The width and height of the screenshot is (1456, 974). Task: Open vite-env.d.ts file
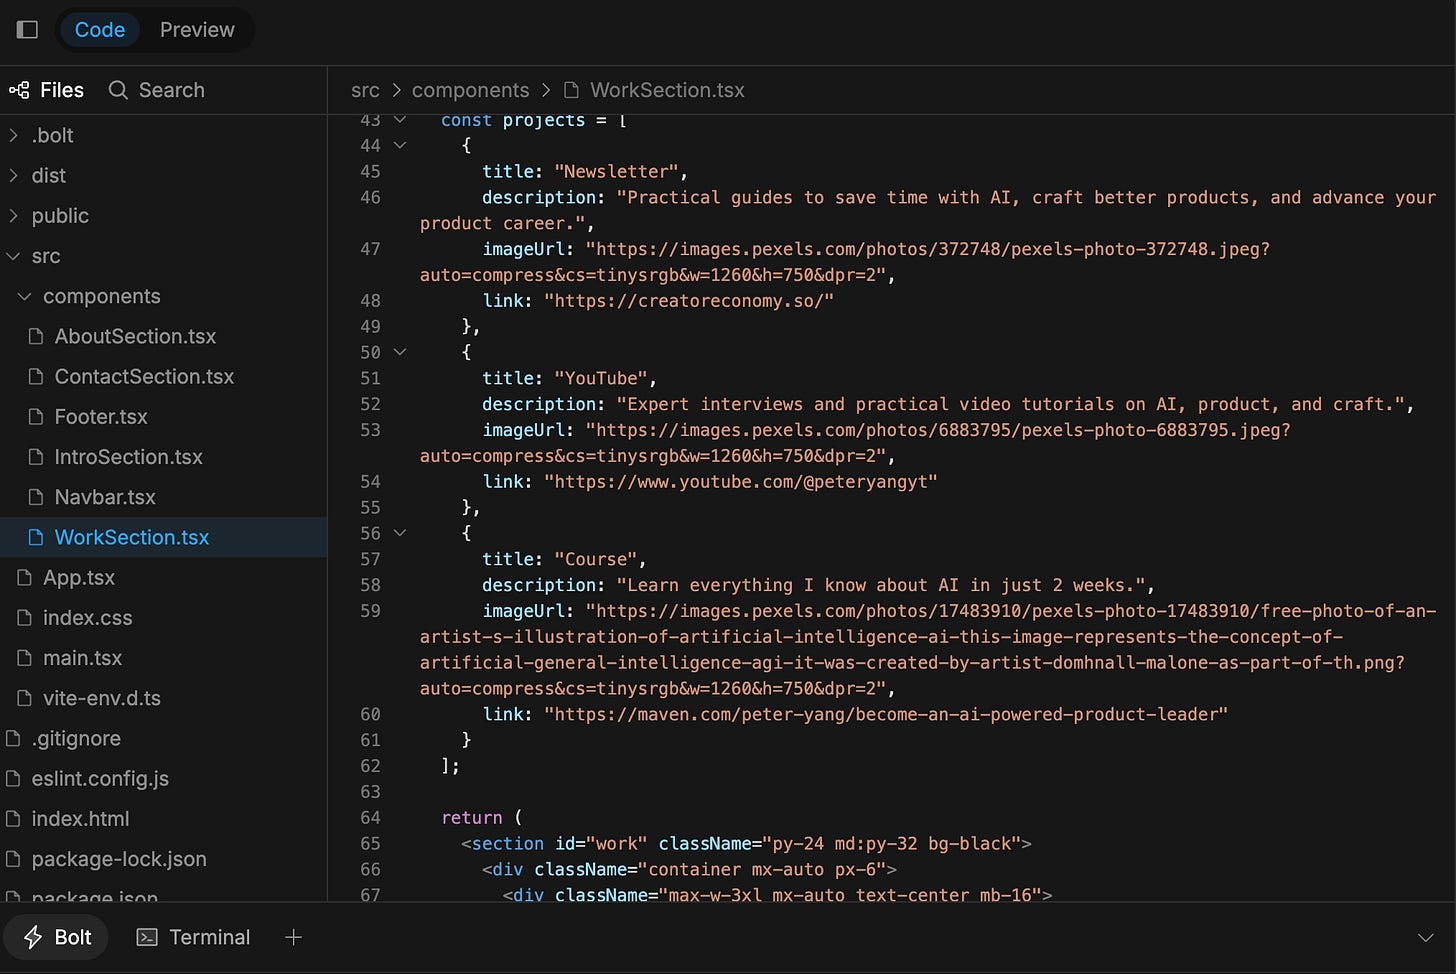pos(163,698)
